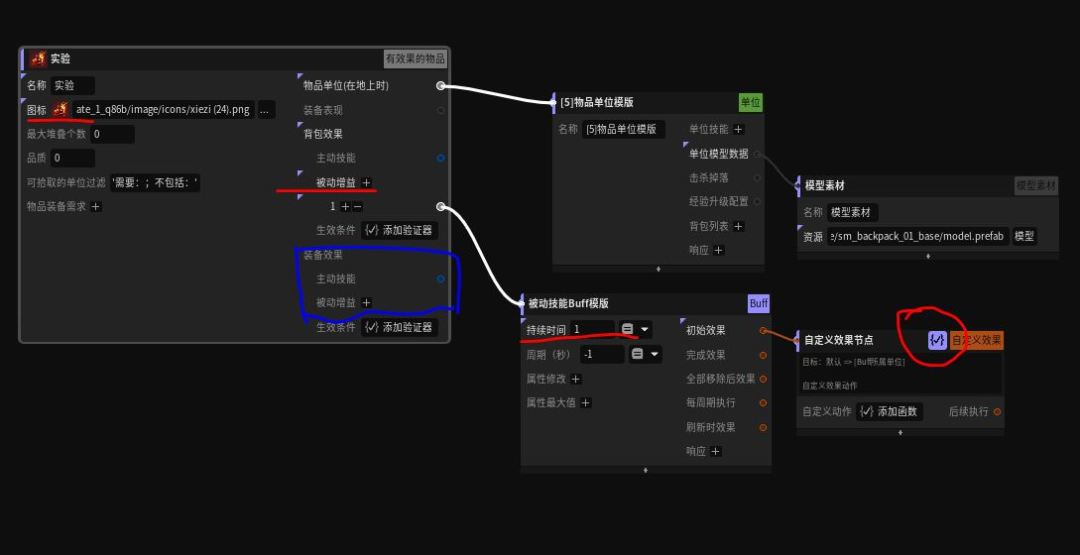The height and width of the screenshot is (555, 1080).
Task: Click the 自定义效果节点 input port
Action: [798, 340]
